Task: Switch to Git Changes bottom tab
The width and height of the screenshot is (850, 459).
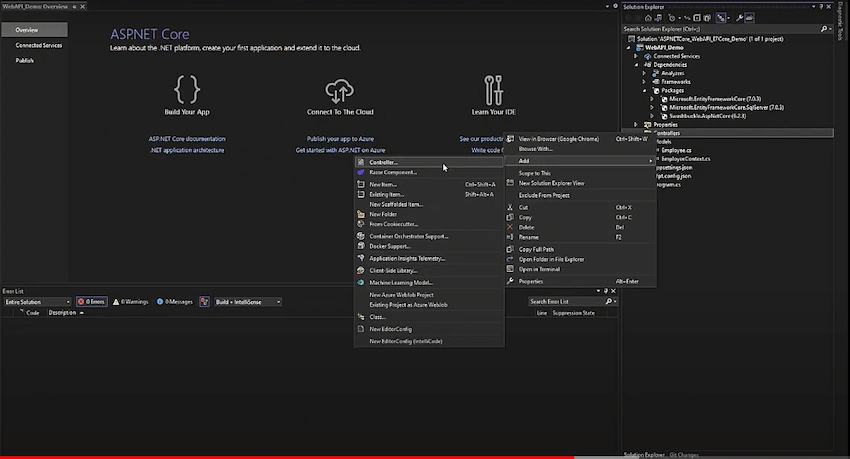Action: (684, 455)
